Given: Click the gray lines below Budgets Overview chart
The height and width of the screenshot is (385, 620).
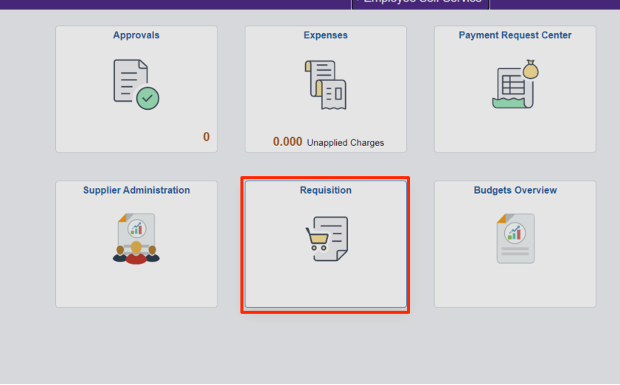Looking at the screenshot, I should pyautogui.click(x=515, y=251).
